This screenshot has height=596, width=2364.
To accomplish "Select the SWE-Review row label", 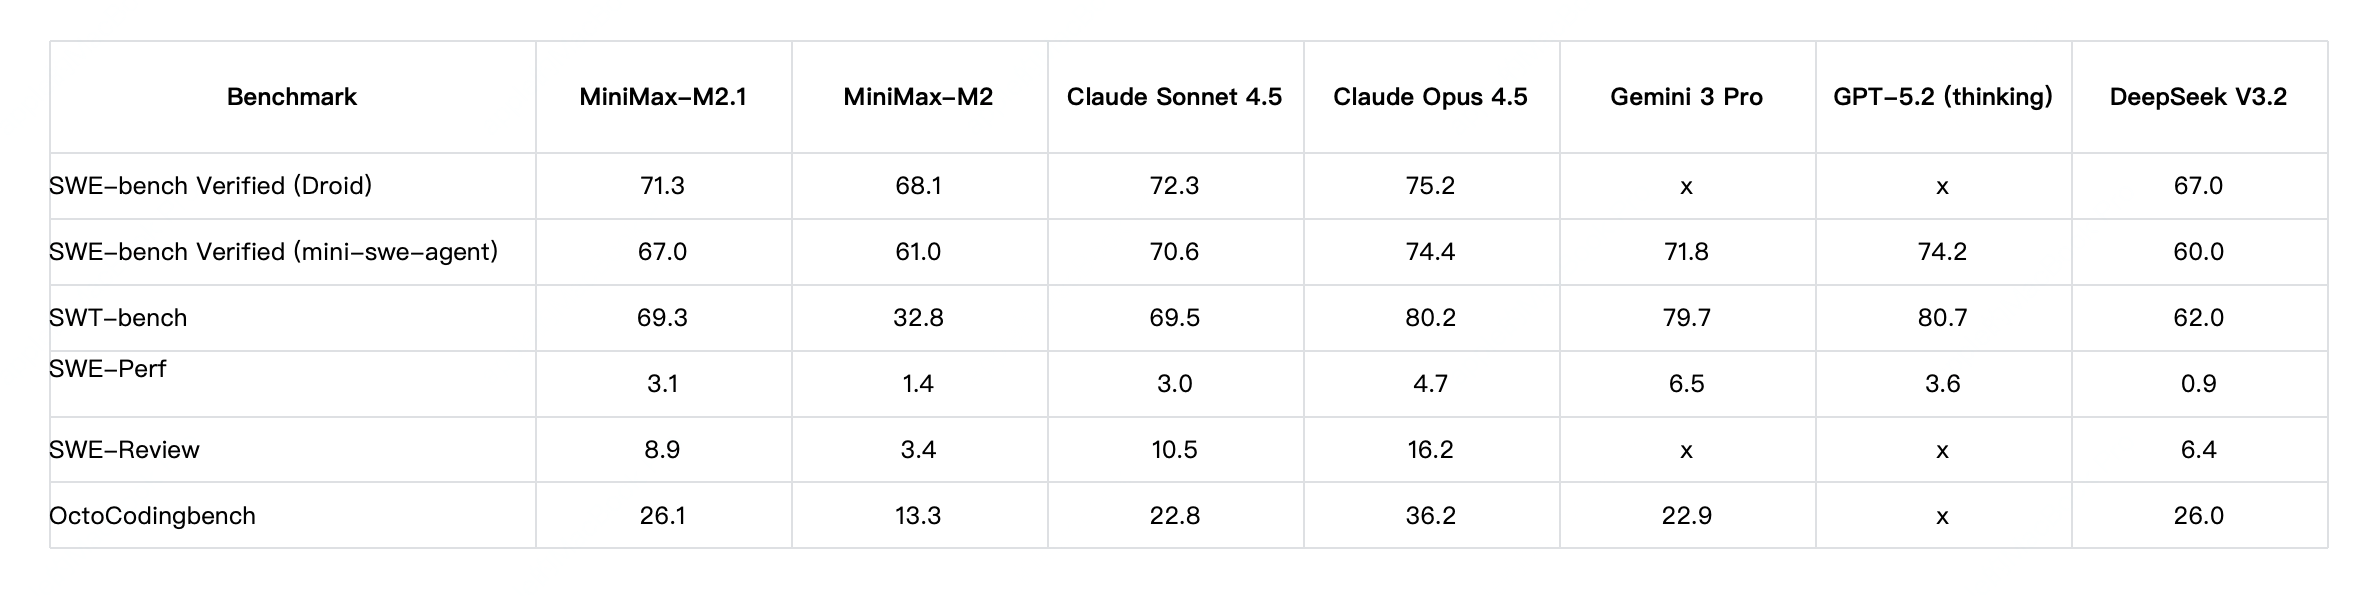I will pos(125,450).
